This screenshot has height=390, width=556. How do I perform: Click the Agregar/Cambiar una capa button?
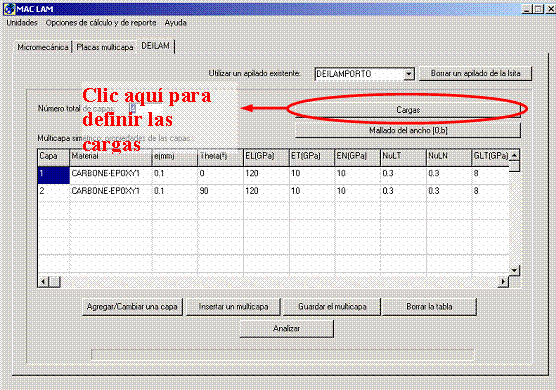point(132,307)
